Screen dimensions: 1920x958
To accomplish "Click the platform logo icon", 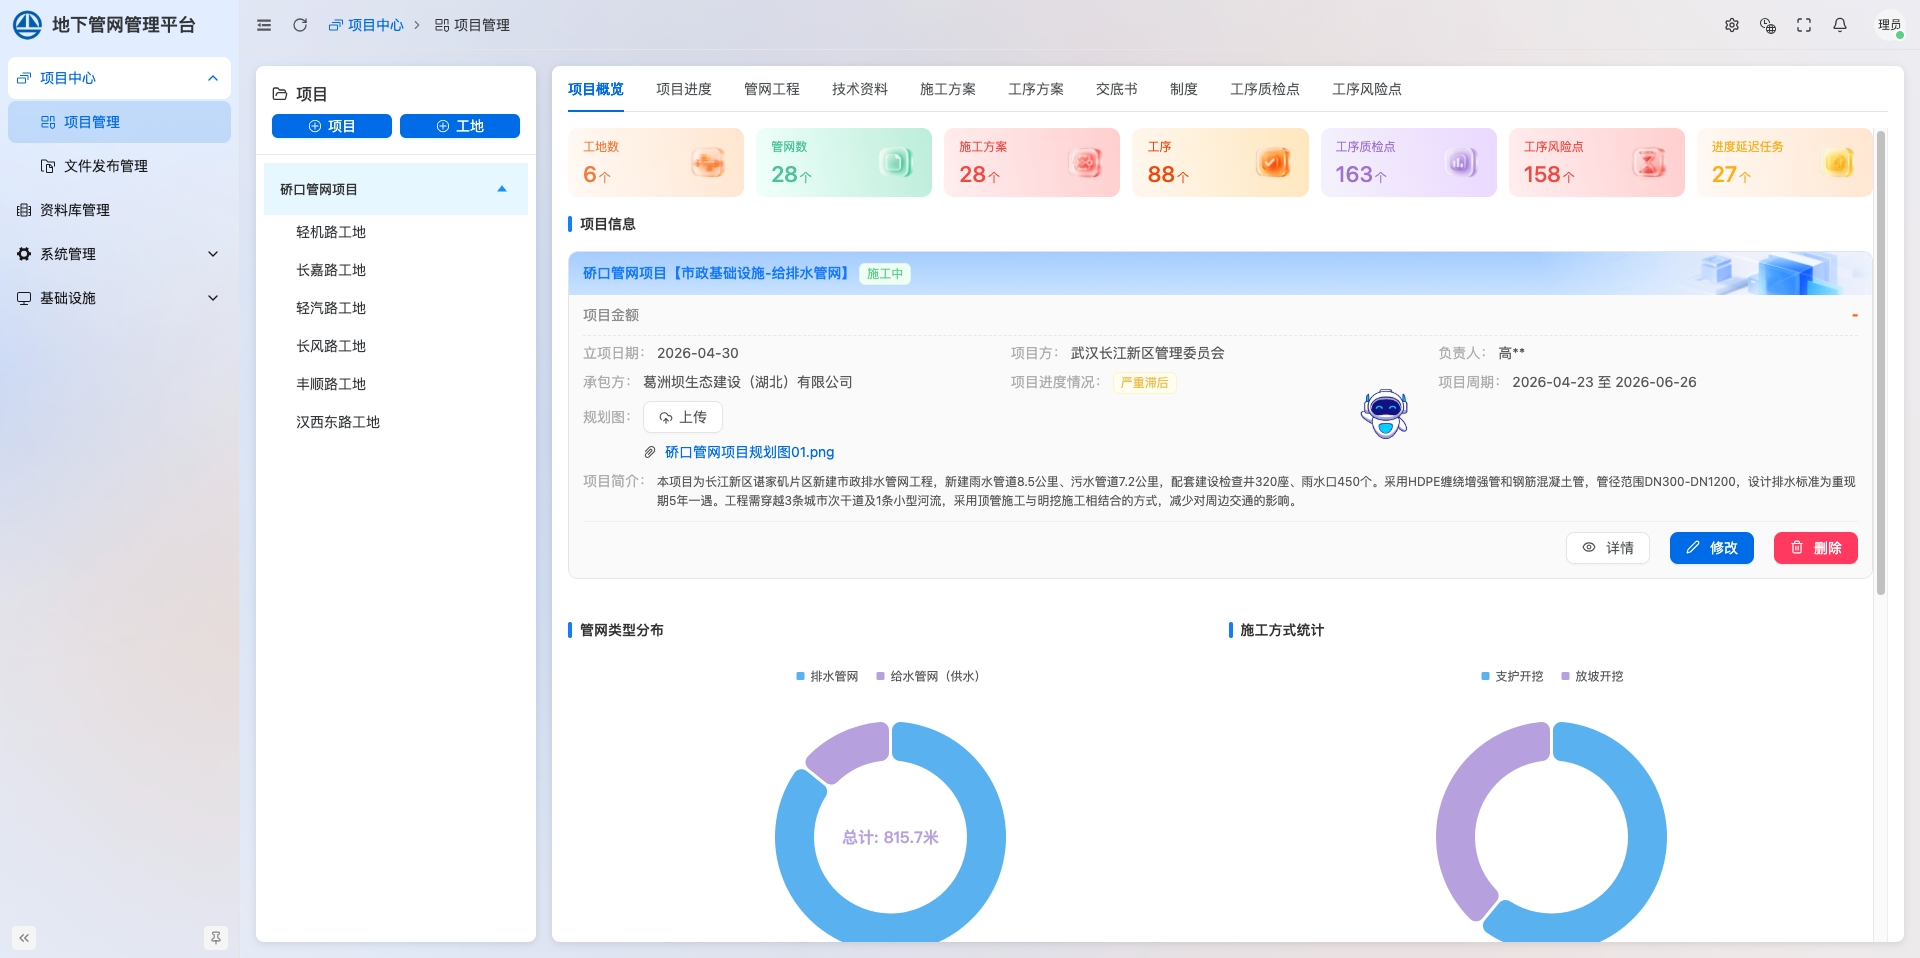I will tap(27, 25).
